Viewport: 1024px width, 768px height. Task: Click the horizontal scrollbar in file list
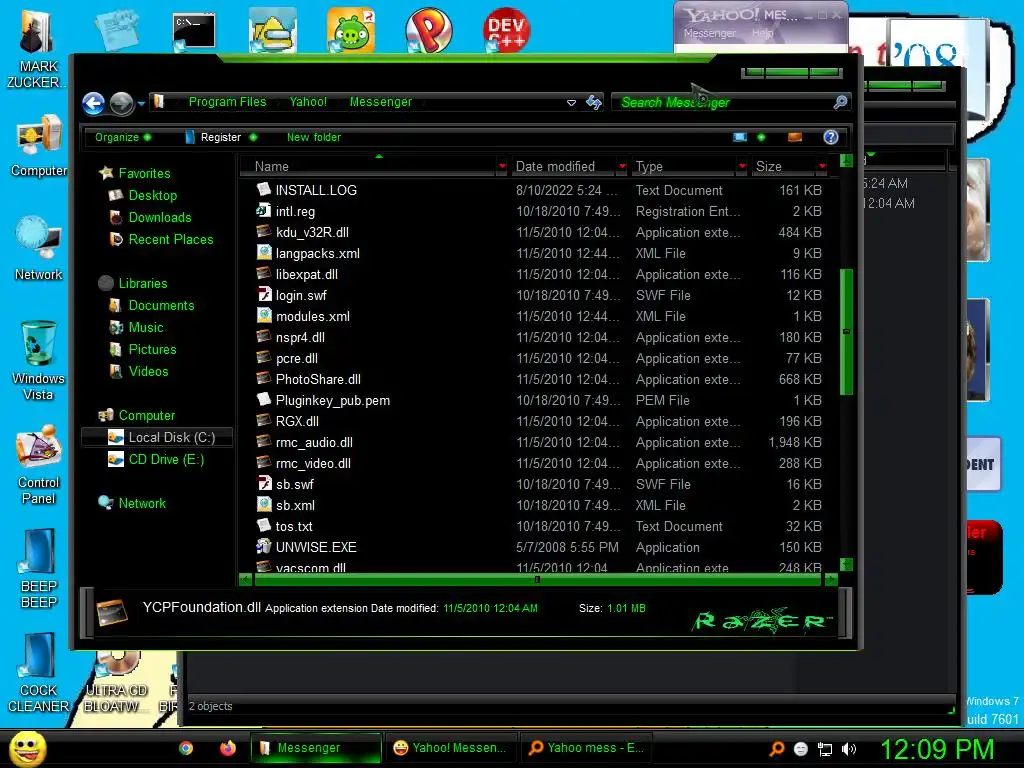(x=537, y=579)
